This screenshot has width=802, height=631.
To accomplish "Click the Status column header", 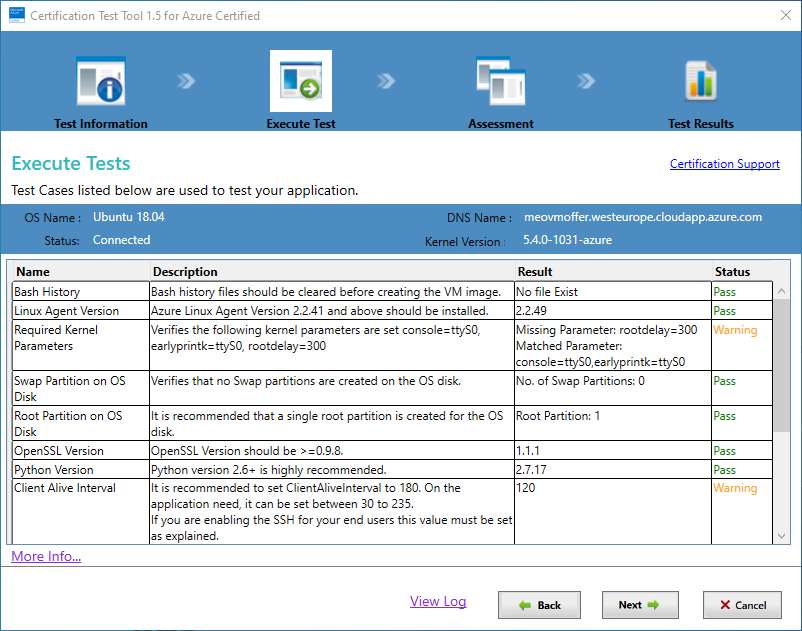I will coord(733,271).
